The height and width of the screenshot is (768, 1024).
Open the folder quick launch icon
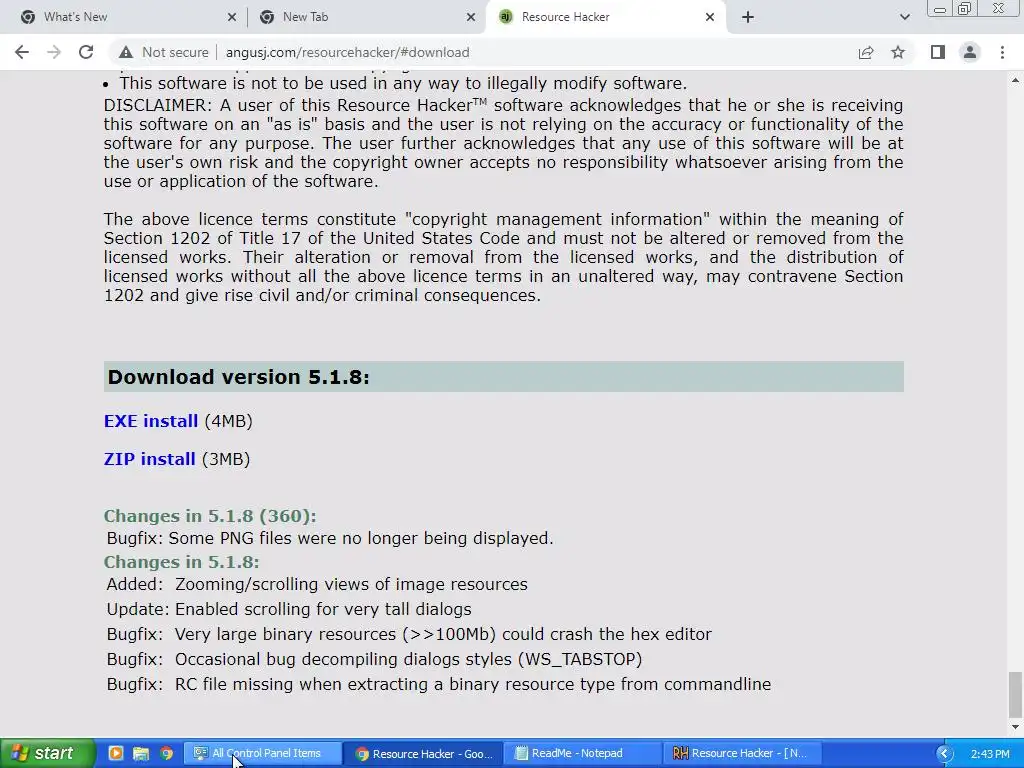click(x=141, y=753)
